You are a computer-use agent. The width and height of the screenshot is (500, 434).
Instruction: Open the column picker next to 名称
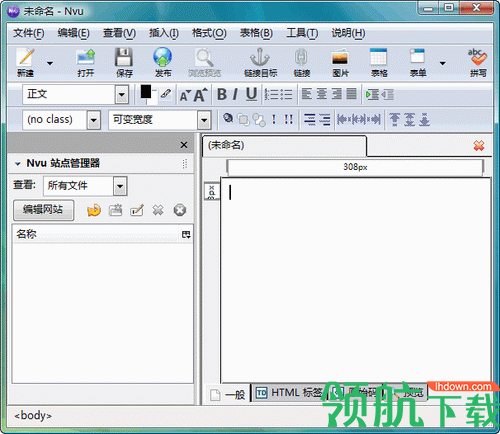pos(186,235)
